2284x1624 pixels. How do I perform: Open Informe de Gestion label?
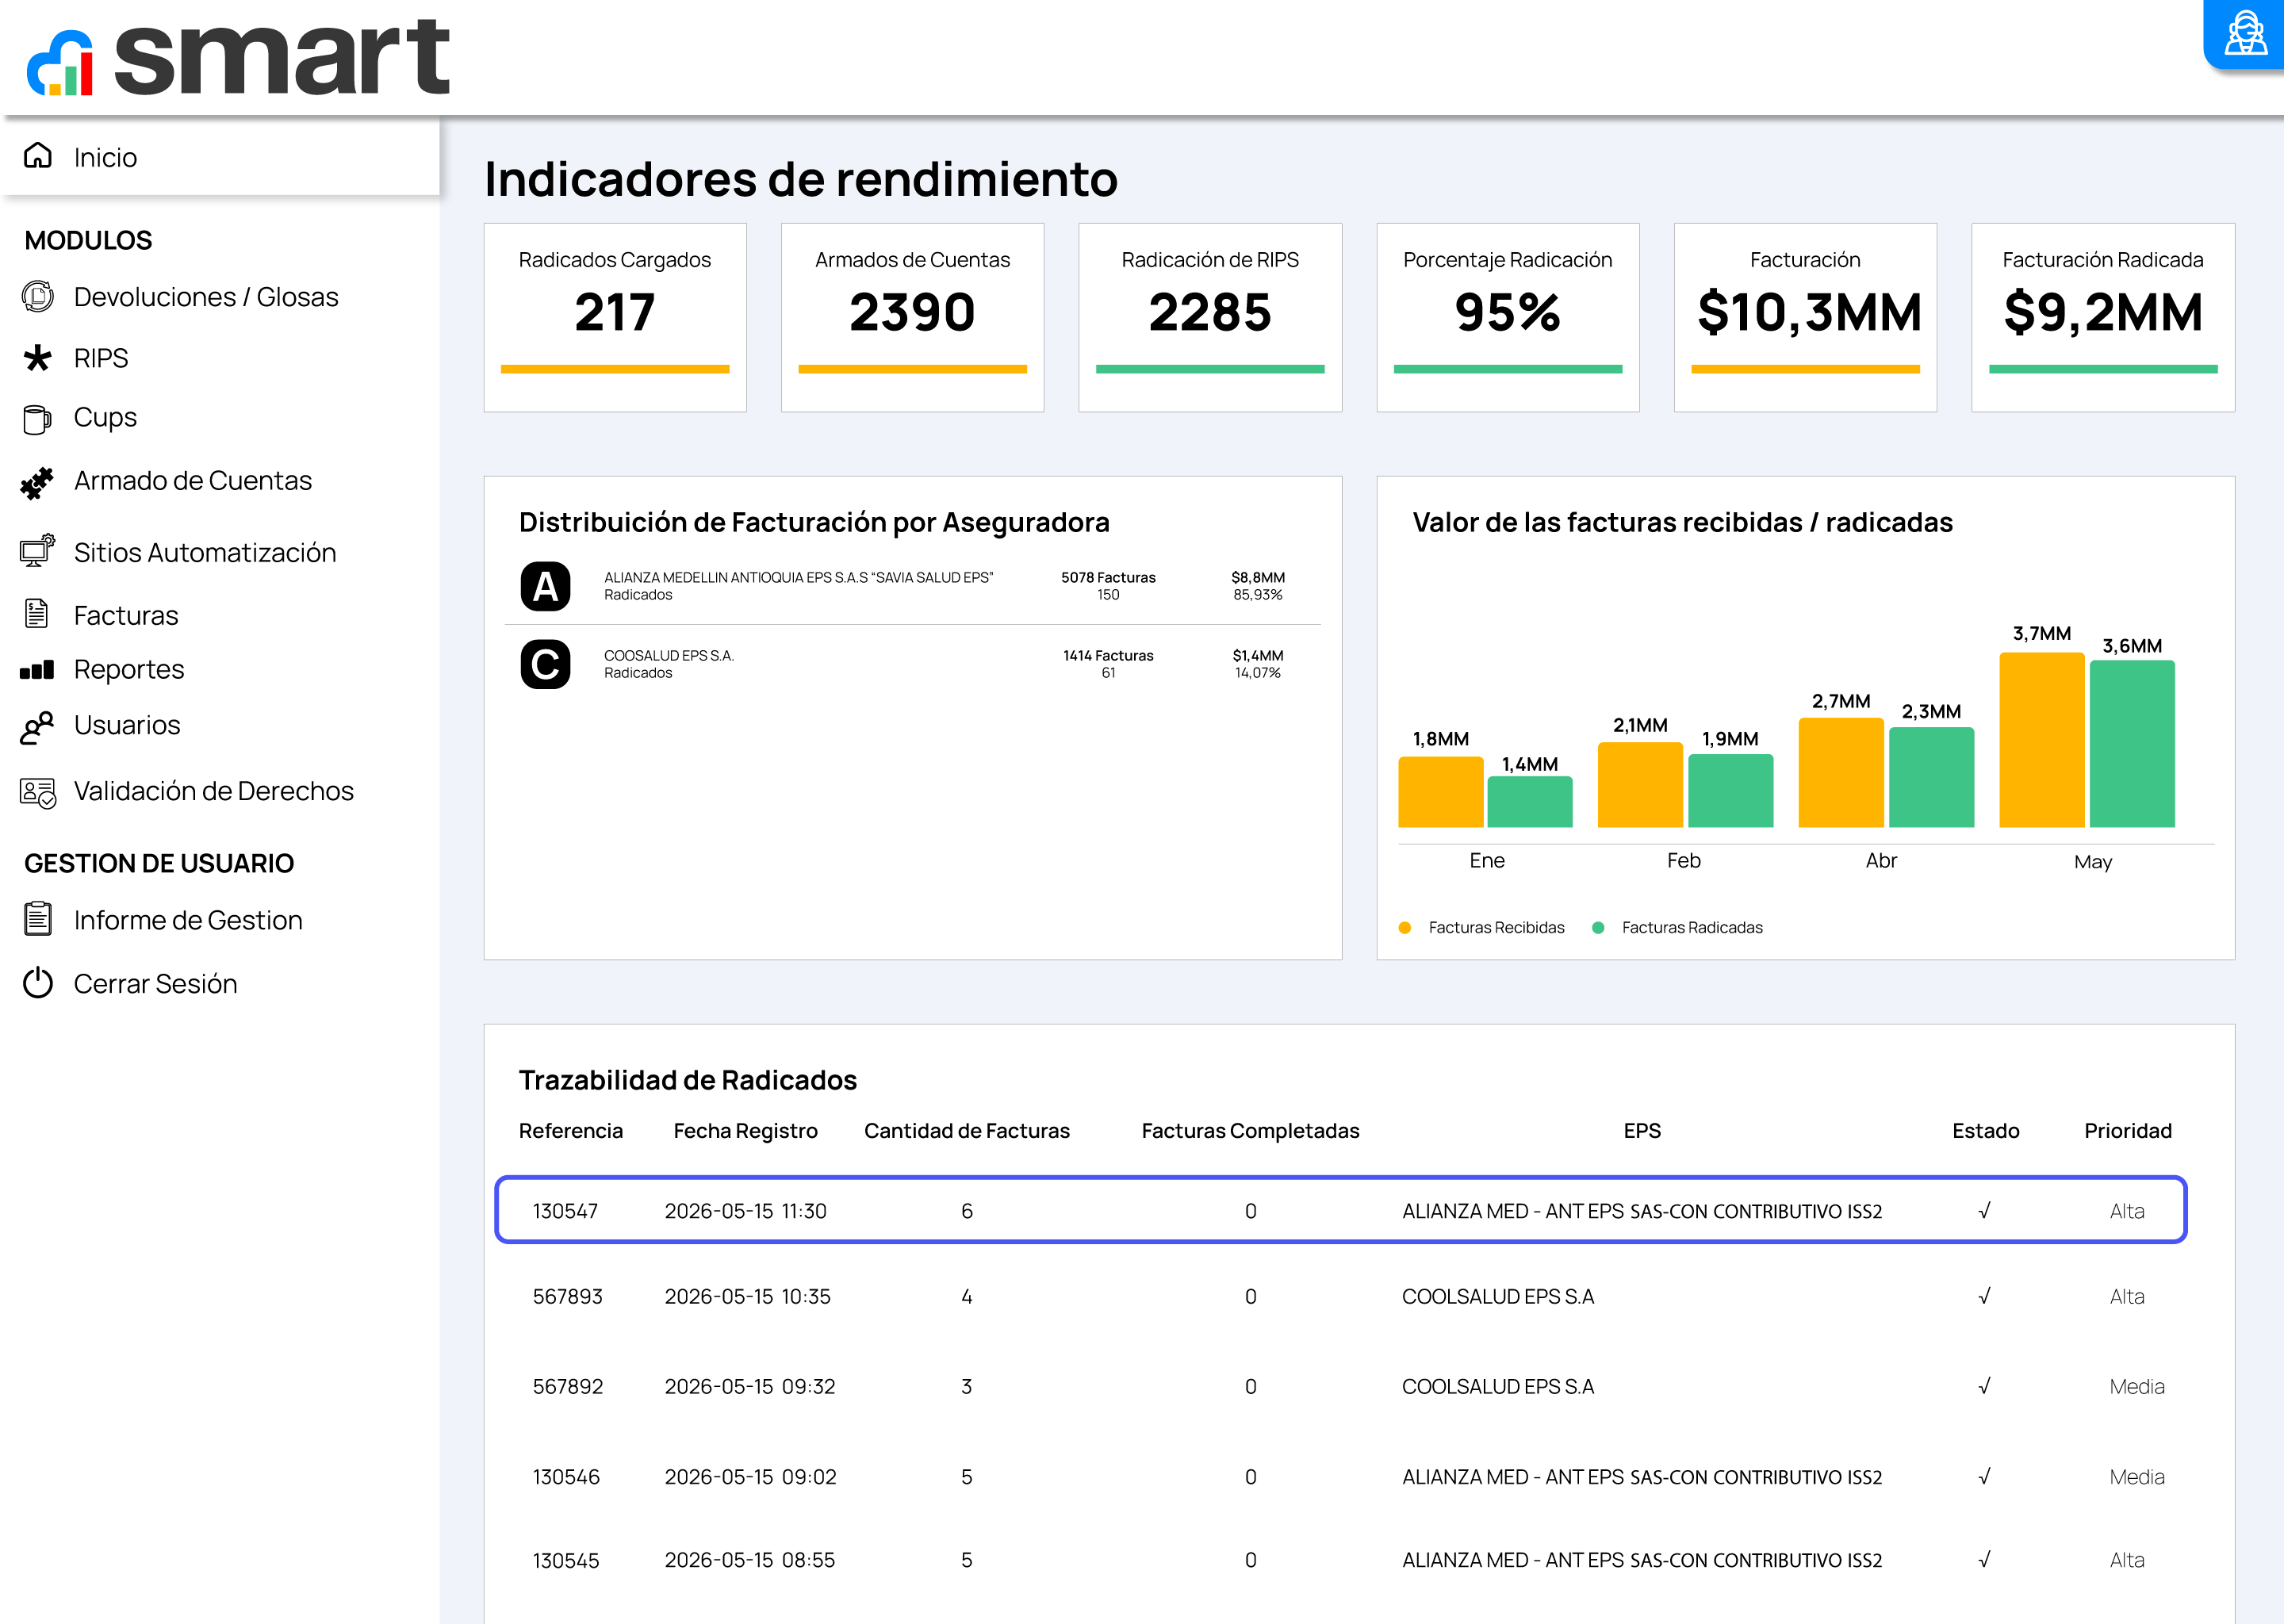(188, 920)
